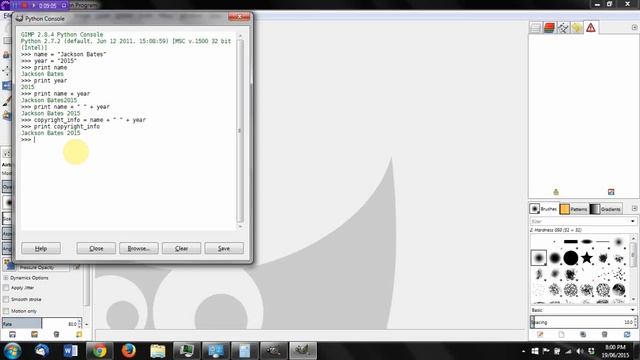
Task: Click the Rate slider
Action: (42, 324)
